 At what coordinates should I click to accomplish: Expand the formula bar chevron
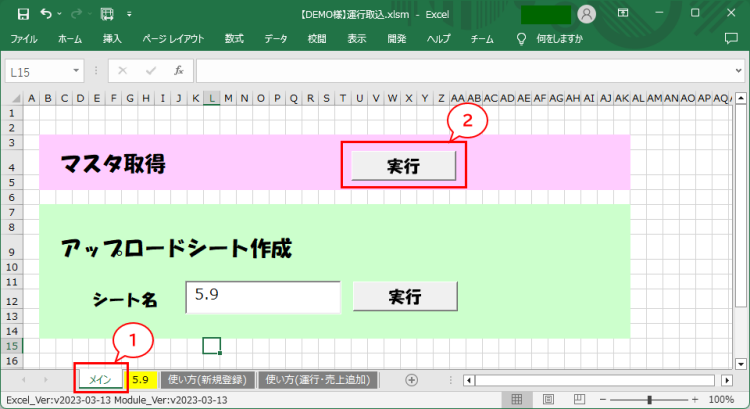click(x=738, y=71)
